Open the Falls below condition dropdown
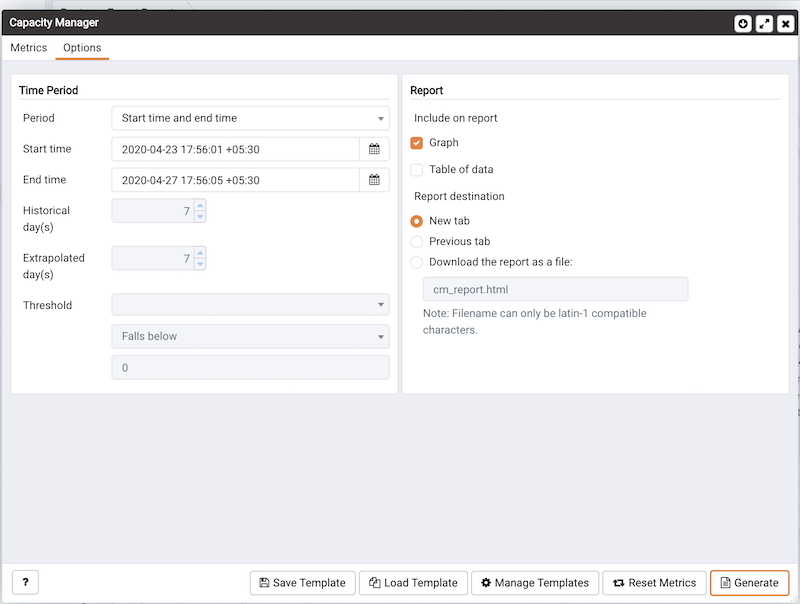This screenshot has height=604, width=800. tap(251, 336)
